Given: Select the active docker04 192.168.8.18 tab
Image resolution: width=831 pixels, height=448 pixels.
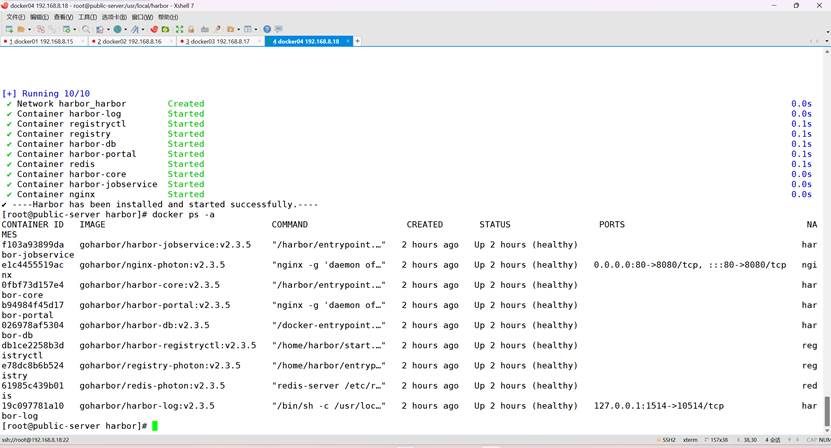Looking at the screenshot, I should click(306, 41).
